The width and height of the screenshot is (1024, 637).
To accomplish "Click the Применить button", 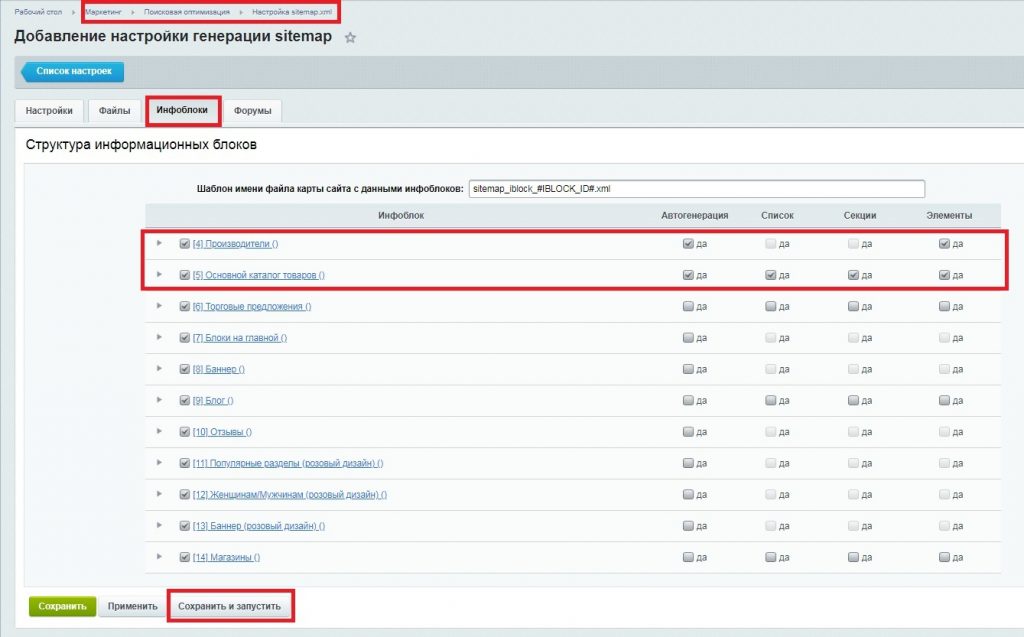I will pos(132,606).
